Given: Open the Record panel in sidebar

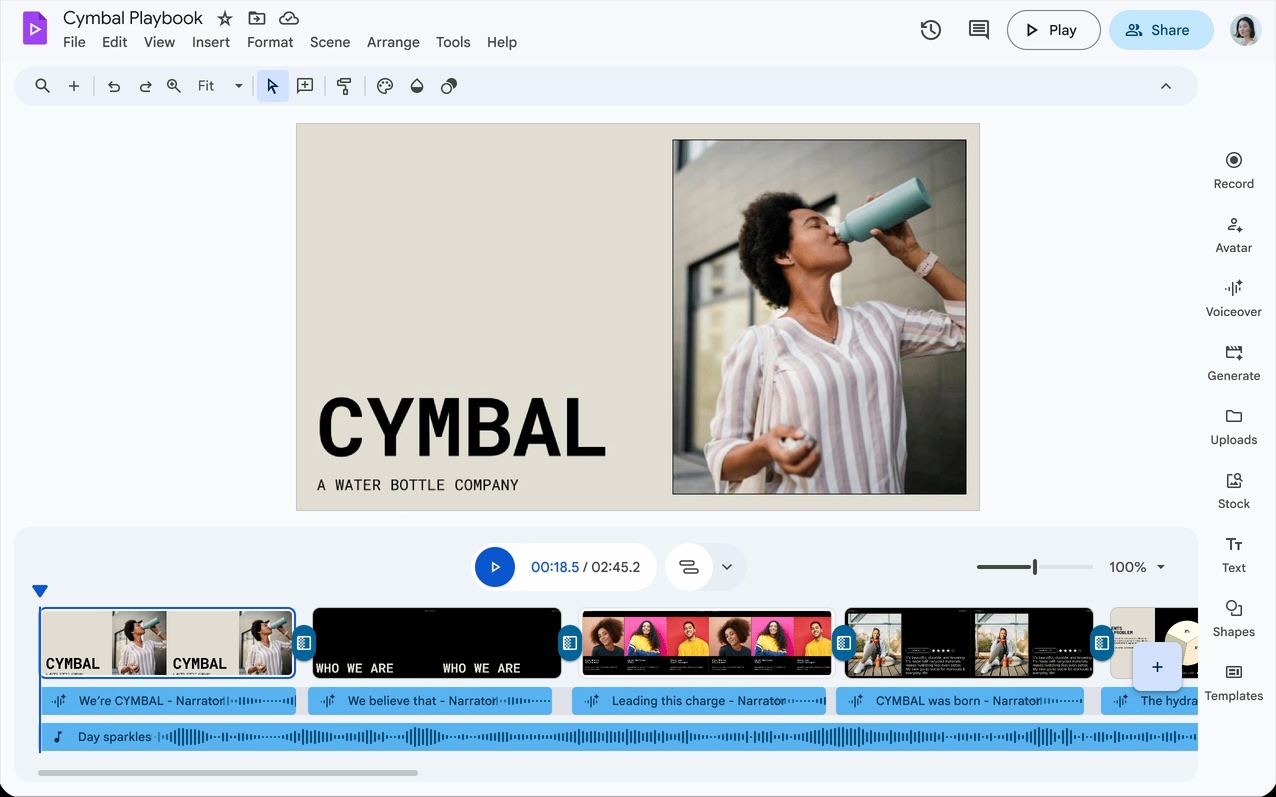Looking at the screenshot, I should (1233, 170).
